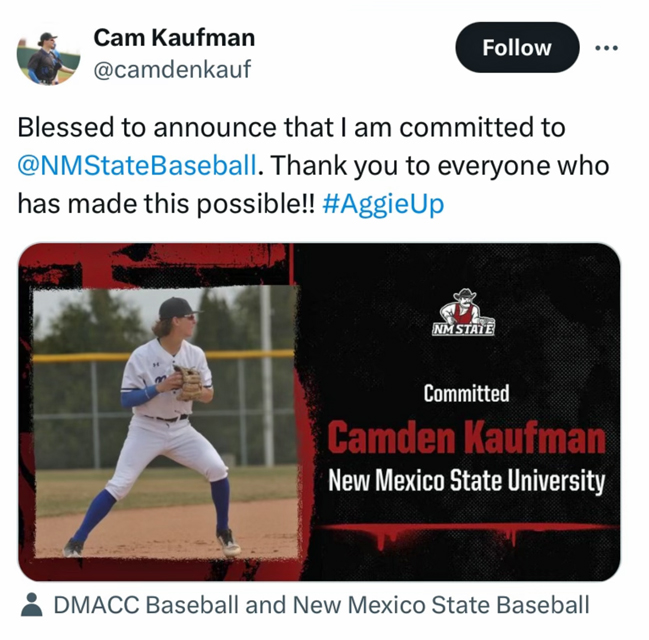
Task: Open the @camdenkauf handle link
Action: click(x=172, y=69)
